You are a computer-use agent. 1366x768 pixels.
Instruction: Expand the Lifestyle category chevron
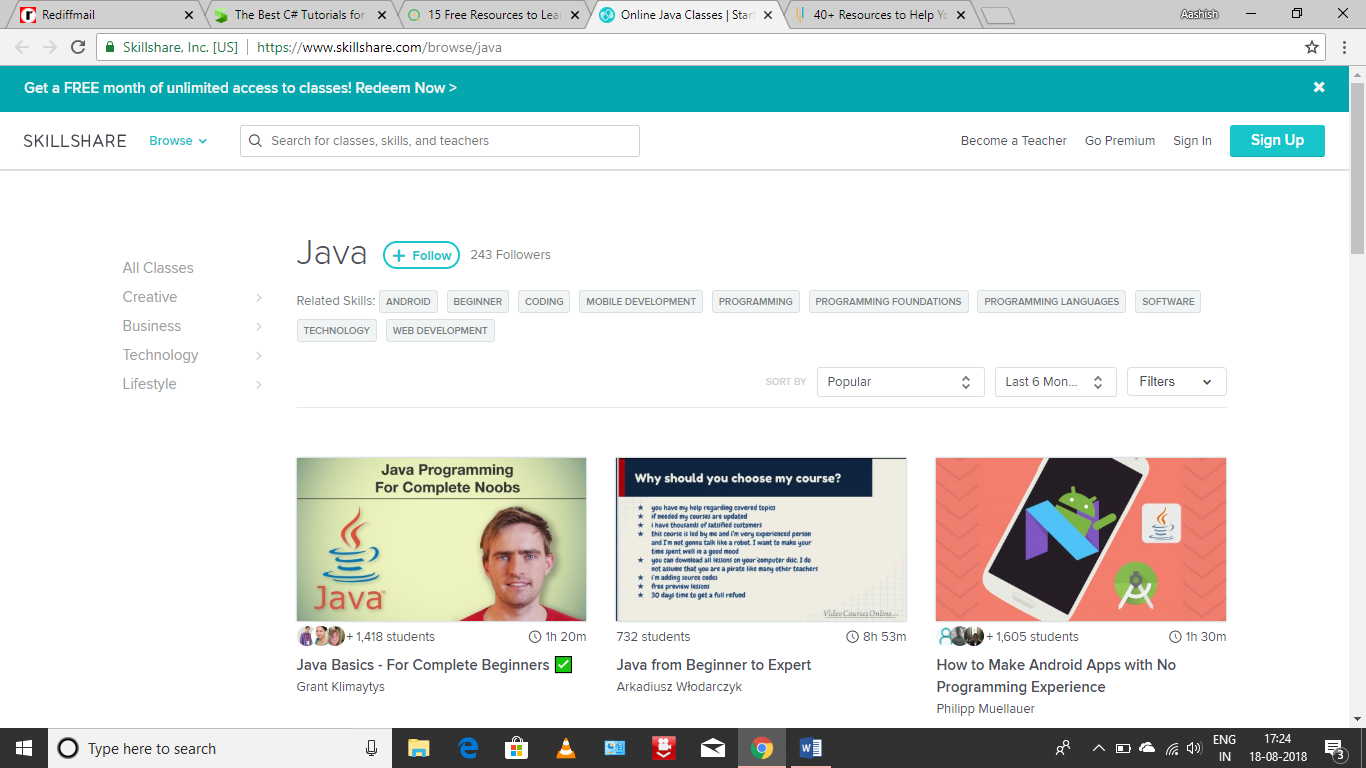259,385
